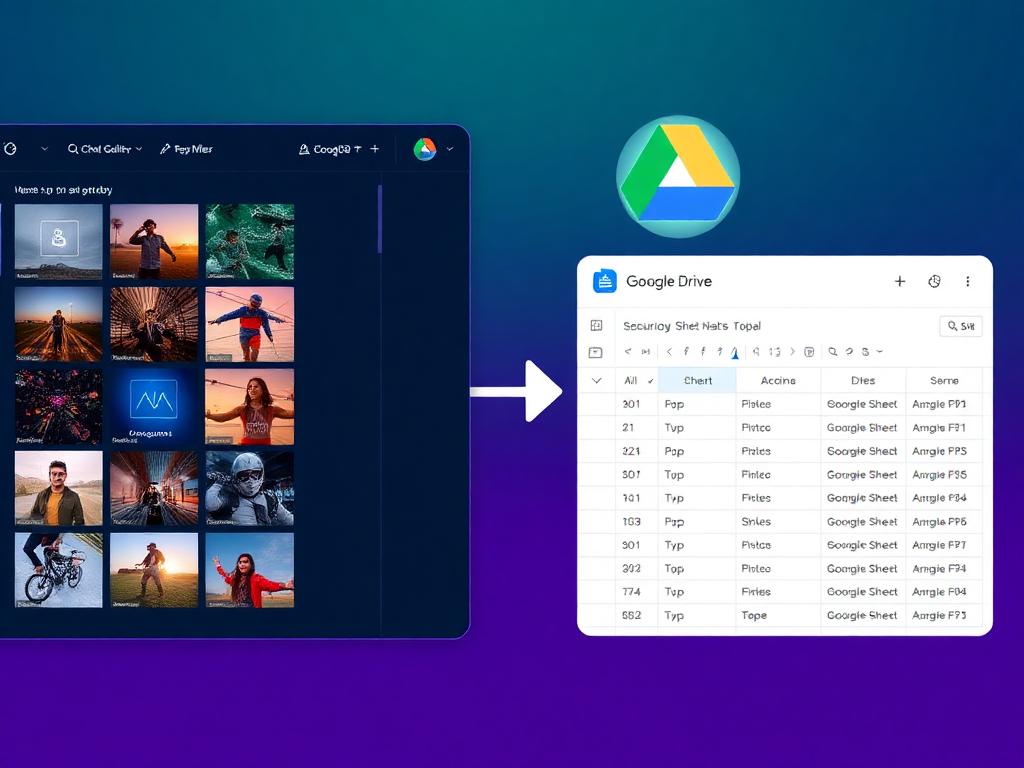Select the Seme column header
This screenshot has width=1024, height=768.
(944, 381)
